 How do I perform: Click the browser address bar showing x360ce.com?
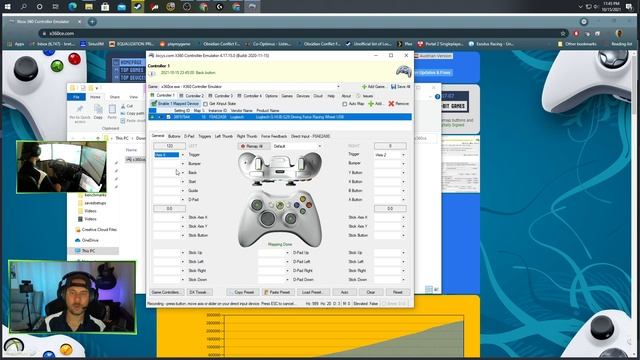pyautogui.click(x=302, y=33)
